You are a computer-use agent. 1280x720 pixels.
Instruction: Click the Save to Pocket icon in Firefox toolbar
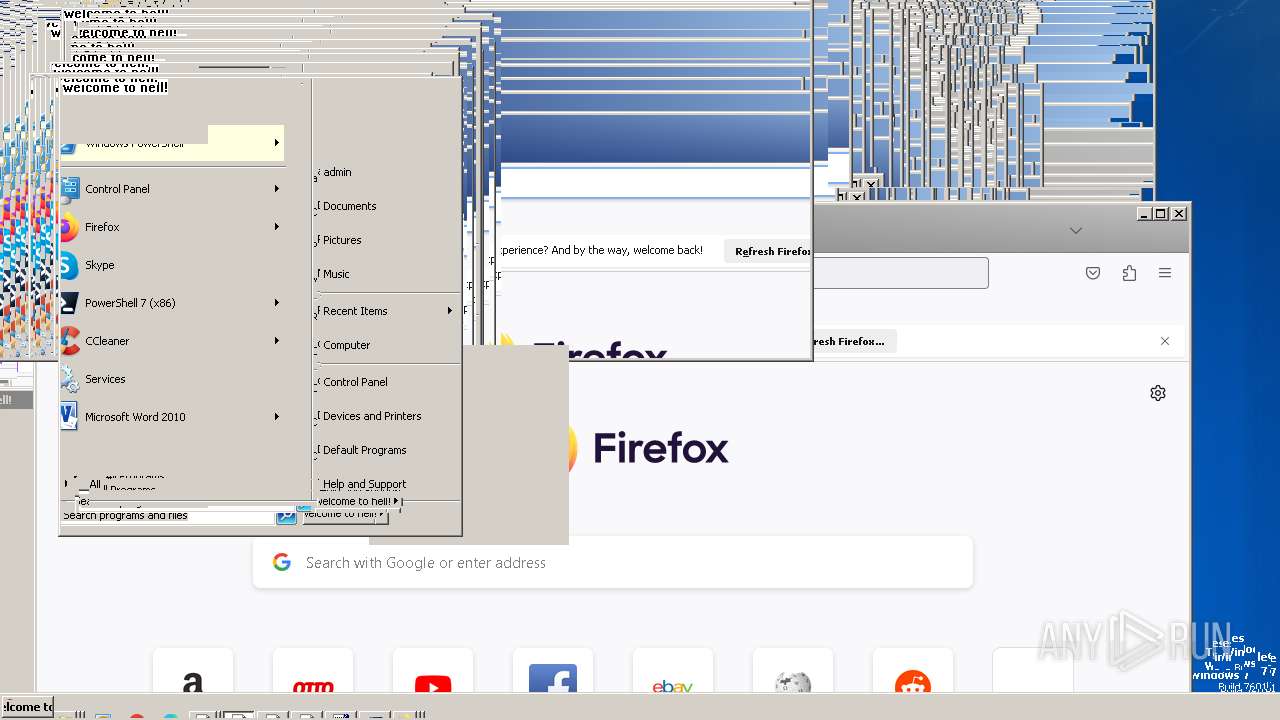[1093, 273]
